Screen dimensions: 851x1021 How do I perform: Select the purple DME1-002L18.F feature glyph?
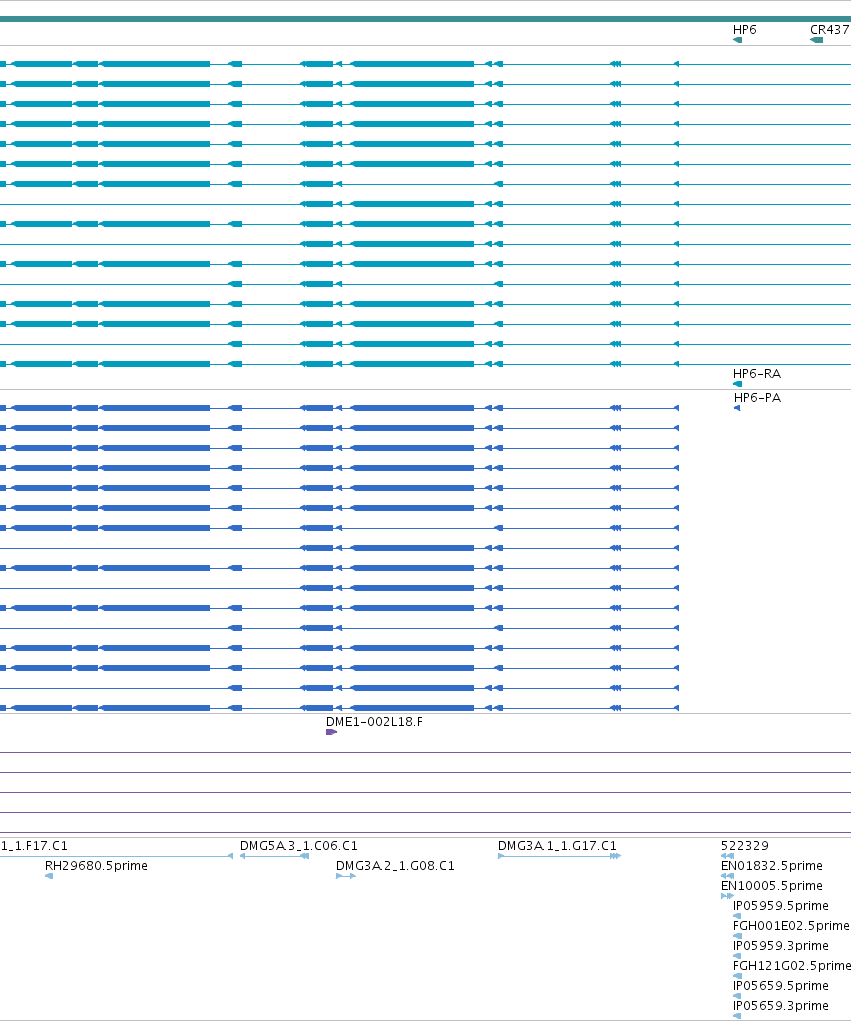point(331,732)
